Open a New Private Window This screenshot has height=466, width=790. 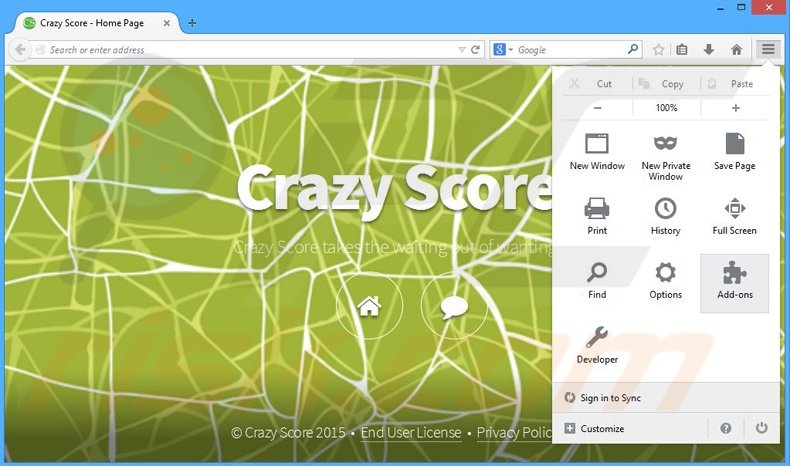pyautogui.click(x=666, y=158)
